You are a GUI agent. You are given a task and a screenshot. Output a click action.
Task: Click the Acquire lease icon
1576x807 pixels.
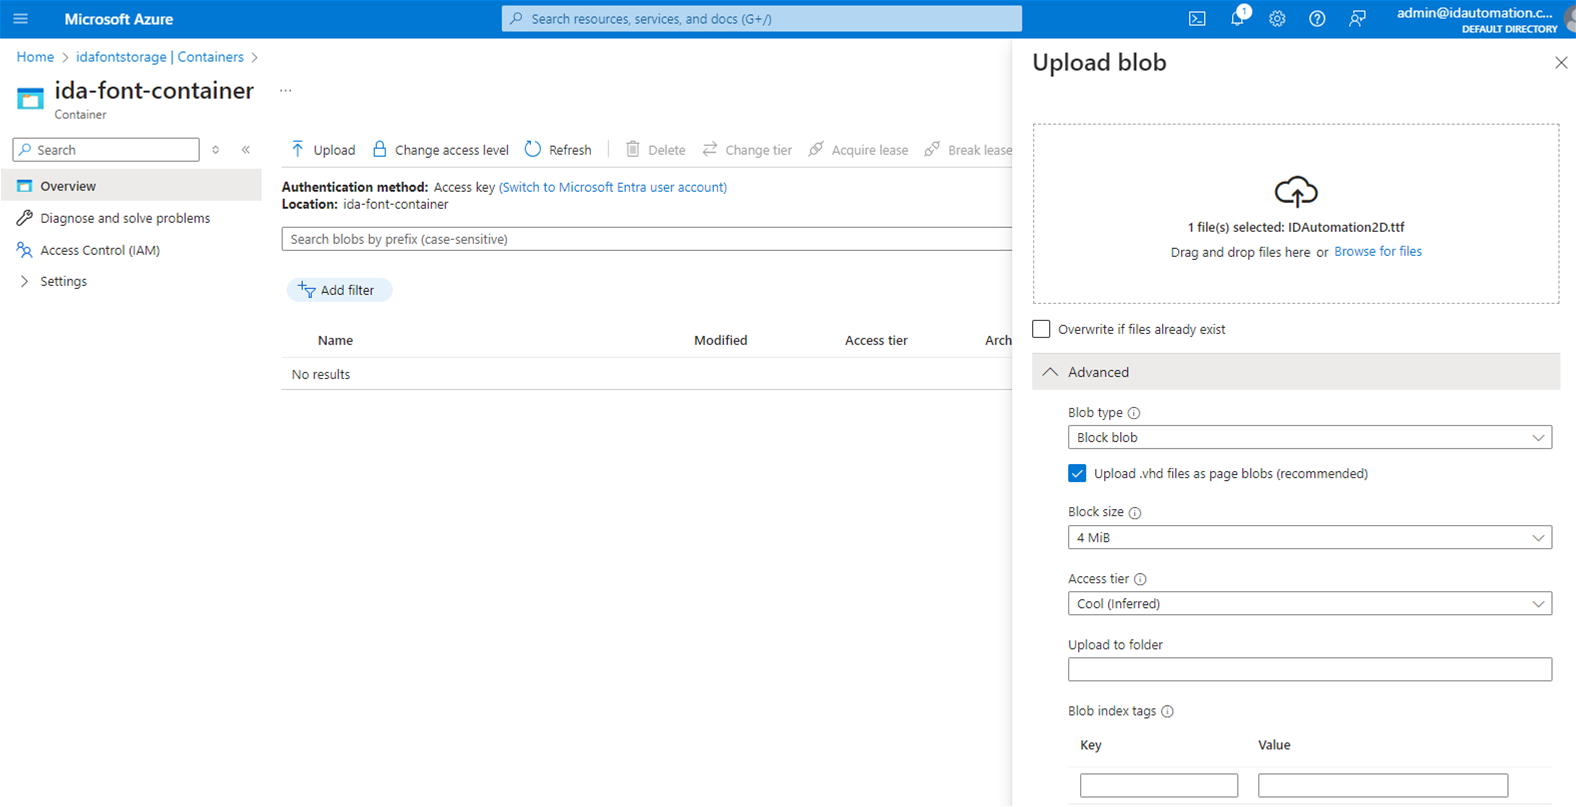click(816, 149)
